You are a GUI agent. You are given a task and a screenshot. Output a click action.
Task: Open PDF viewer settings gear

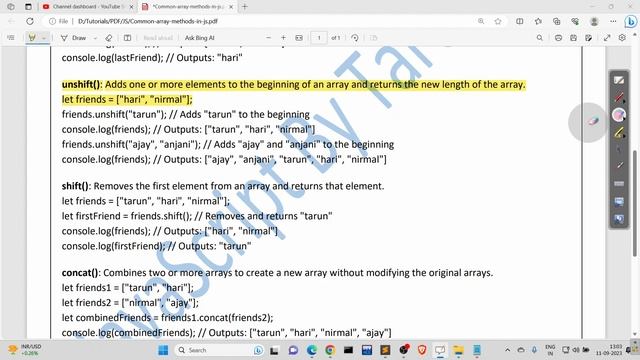[x=622, y=38]
